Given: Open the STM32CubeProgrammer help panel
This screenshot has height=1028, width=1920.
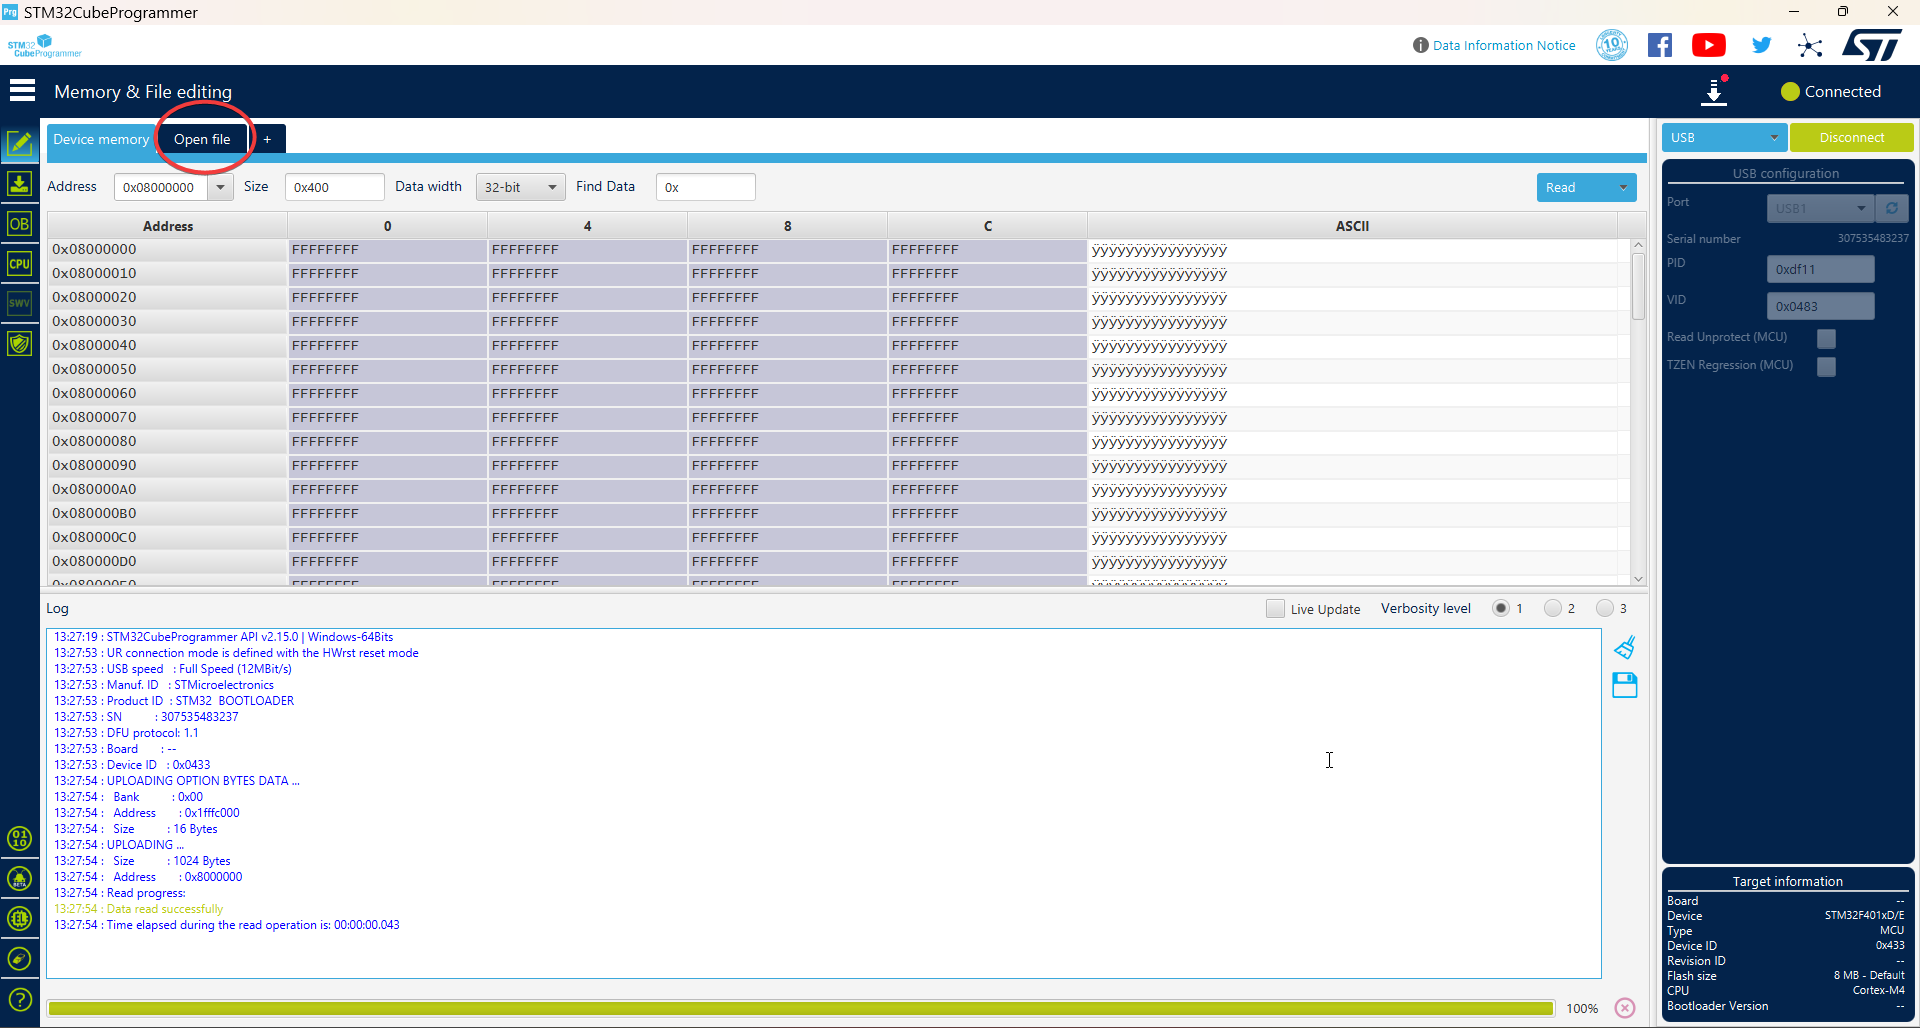Looking at the screenshot, I should (x=20, y=999).
